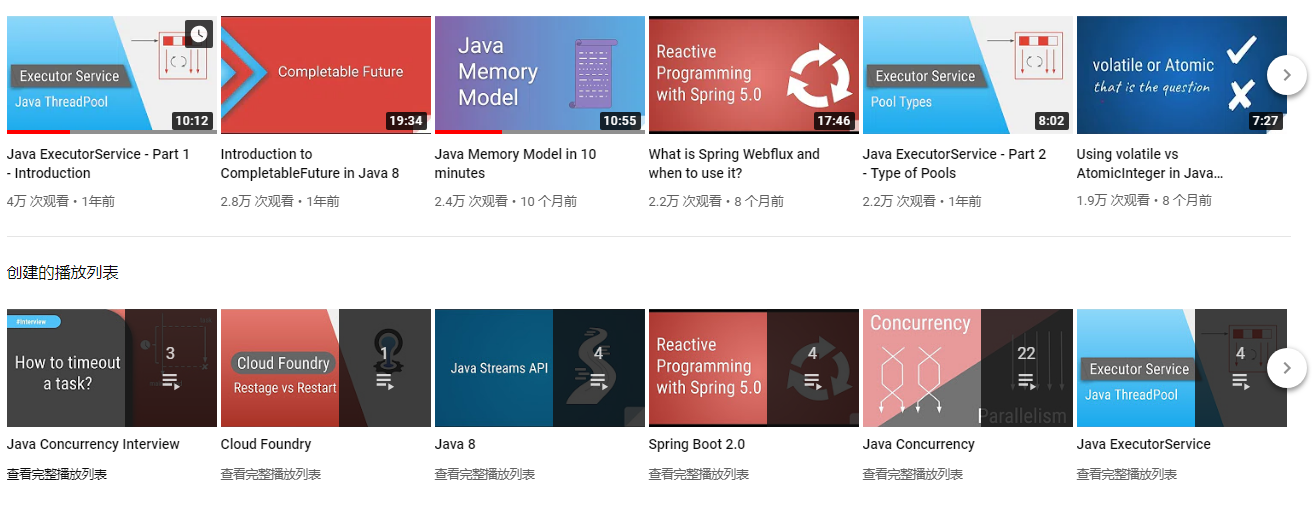The height and width of the screenshot is (505, 1316).
Task: View full playlist under Cloud Foundry
Action: 271,474
